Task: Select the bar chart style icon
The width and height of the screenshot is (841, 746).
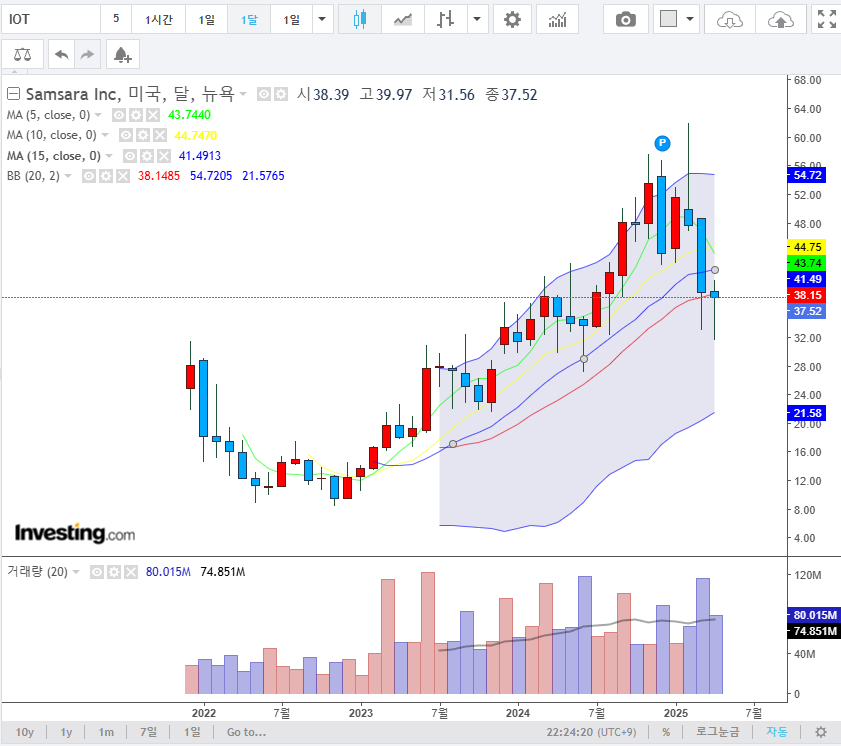Action: (446, 20)
